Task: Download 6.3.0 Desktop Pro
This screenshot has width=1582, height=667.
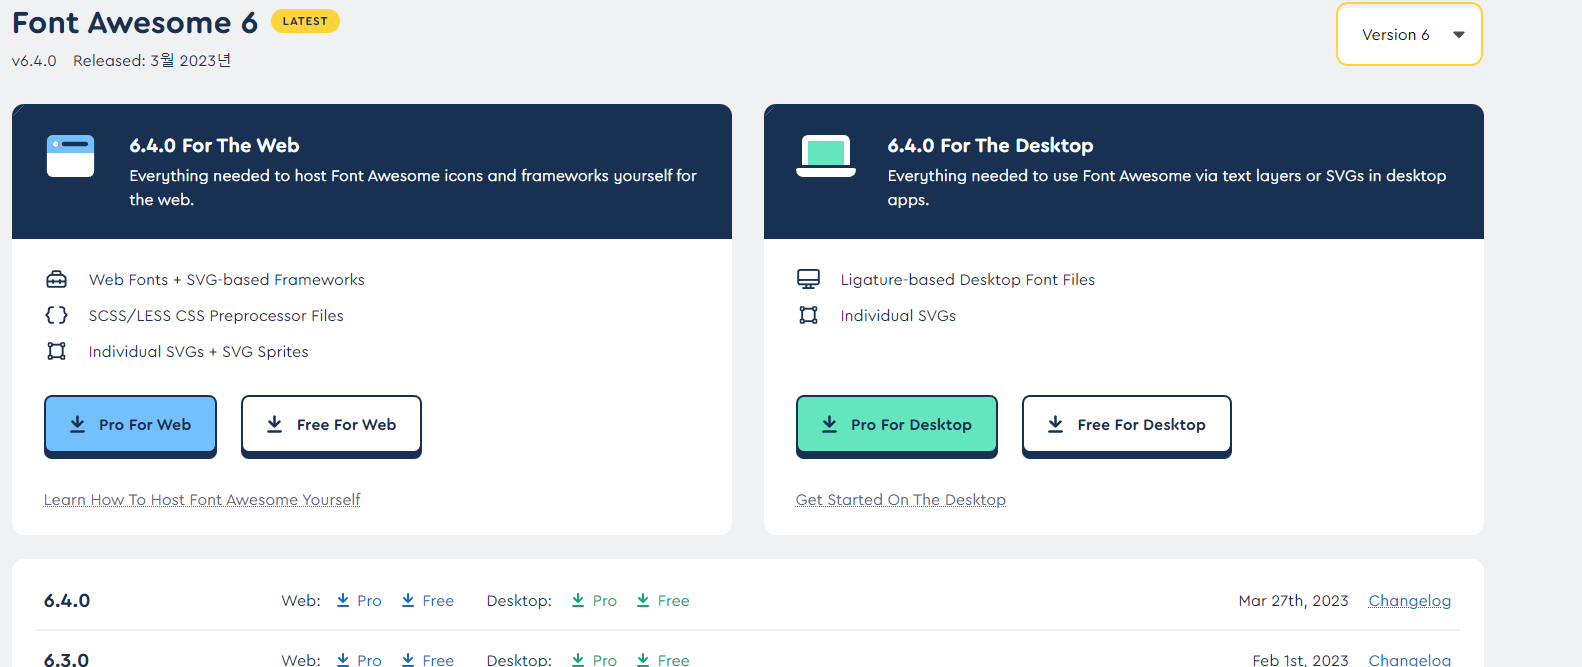Action: [594, 659]
